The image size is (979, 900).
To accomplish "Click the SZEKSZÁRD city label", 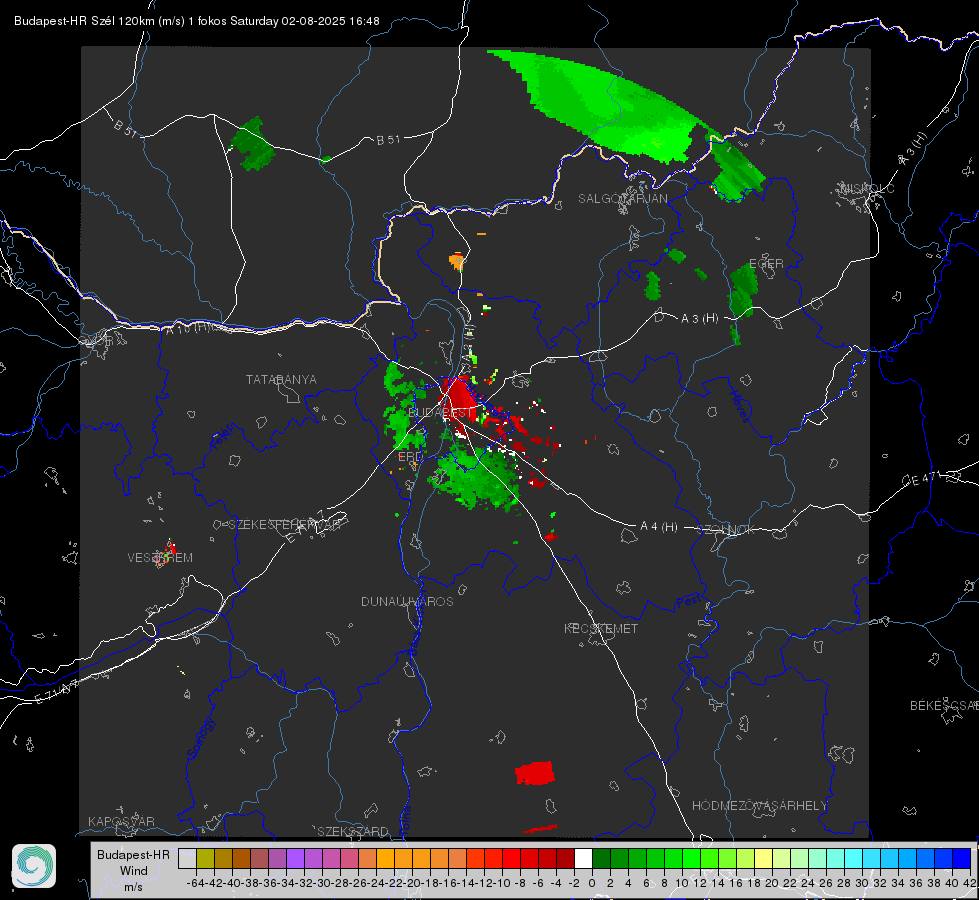I will click(x=353, y=831).
